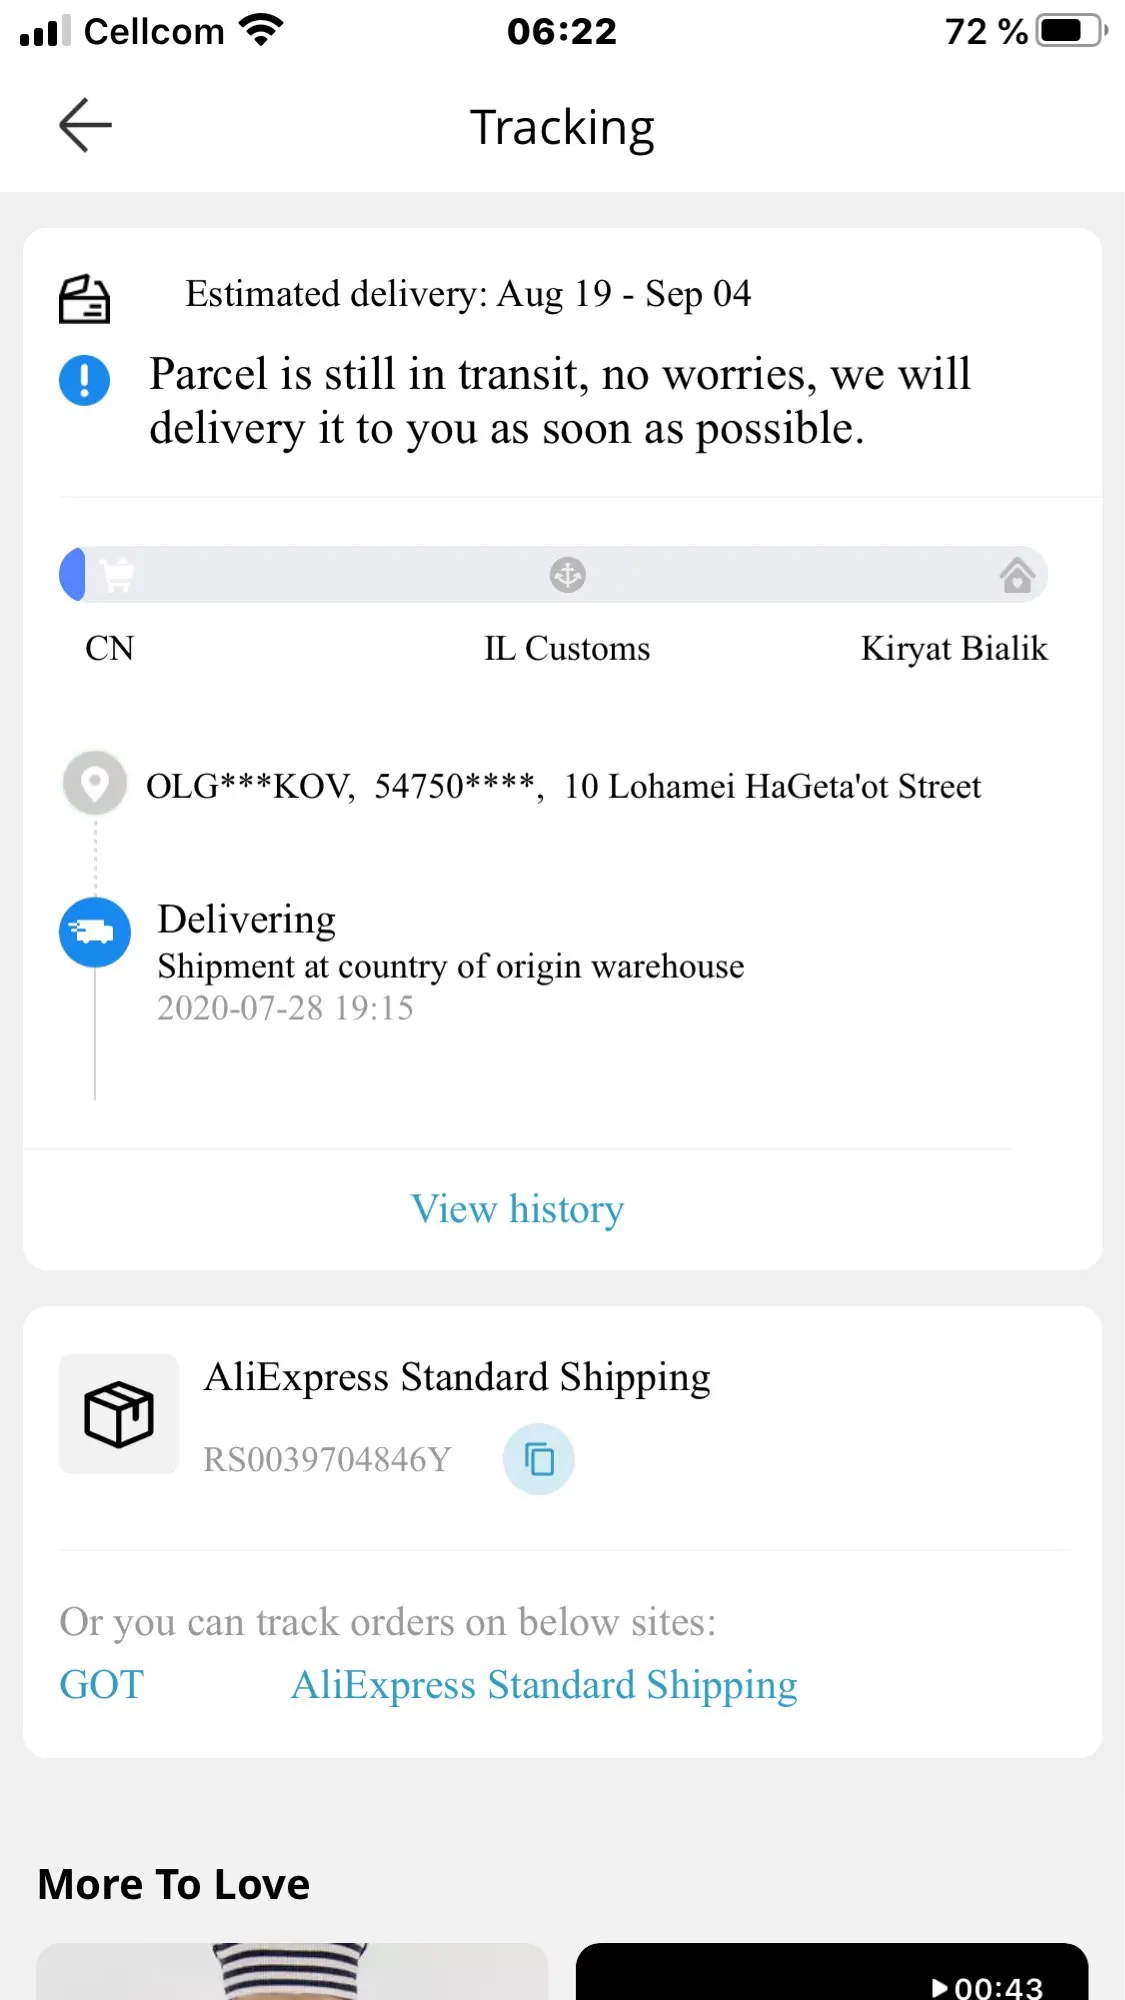
Task: Tap the battery indicator in status bar
Action: [1072, 31]
